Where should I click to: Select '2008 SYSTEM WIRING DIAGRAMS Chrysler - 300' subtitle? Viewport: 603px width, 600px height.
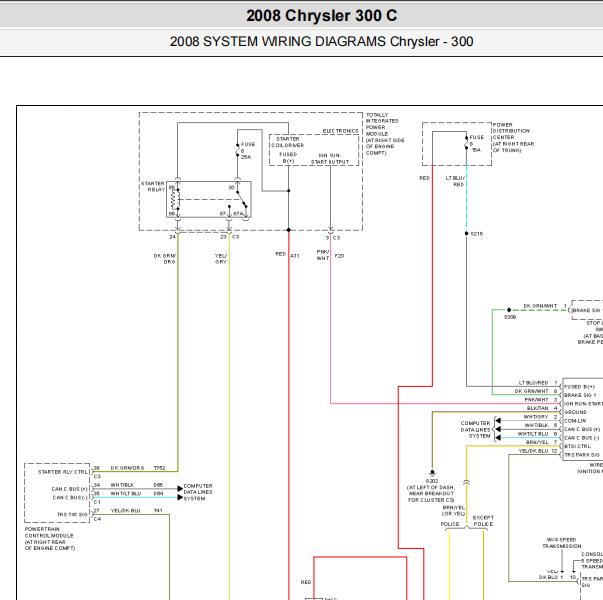pyautogui.click(x=321, y=42)
